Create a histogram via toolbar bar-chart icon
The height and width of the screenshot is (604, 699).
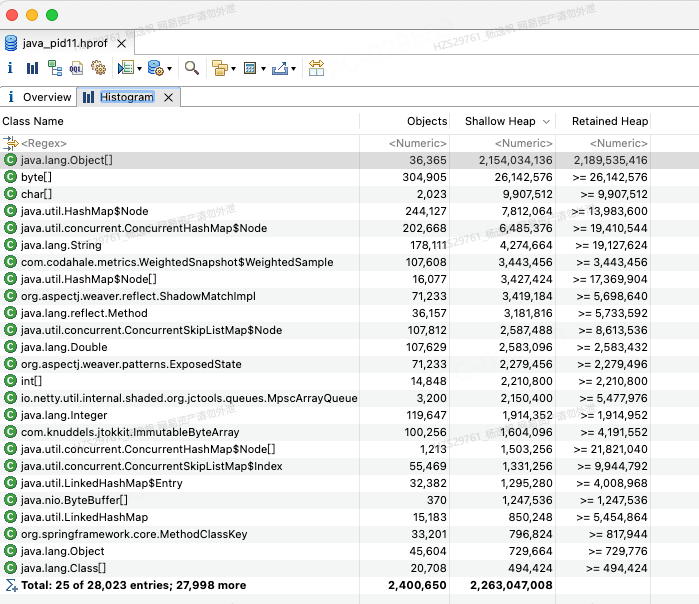click(32, 68)
